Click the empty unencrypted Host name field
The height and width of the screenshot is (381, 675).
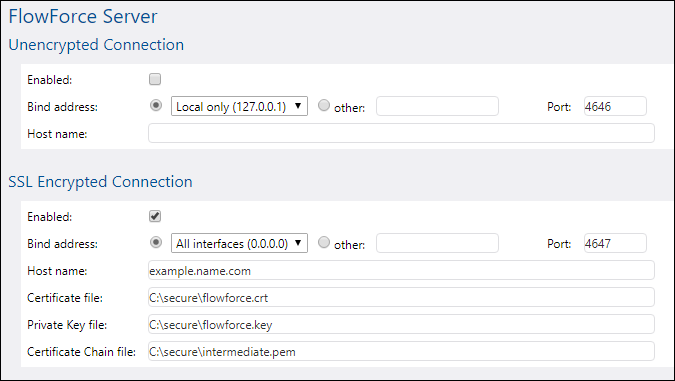point(401,133)
